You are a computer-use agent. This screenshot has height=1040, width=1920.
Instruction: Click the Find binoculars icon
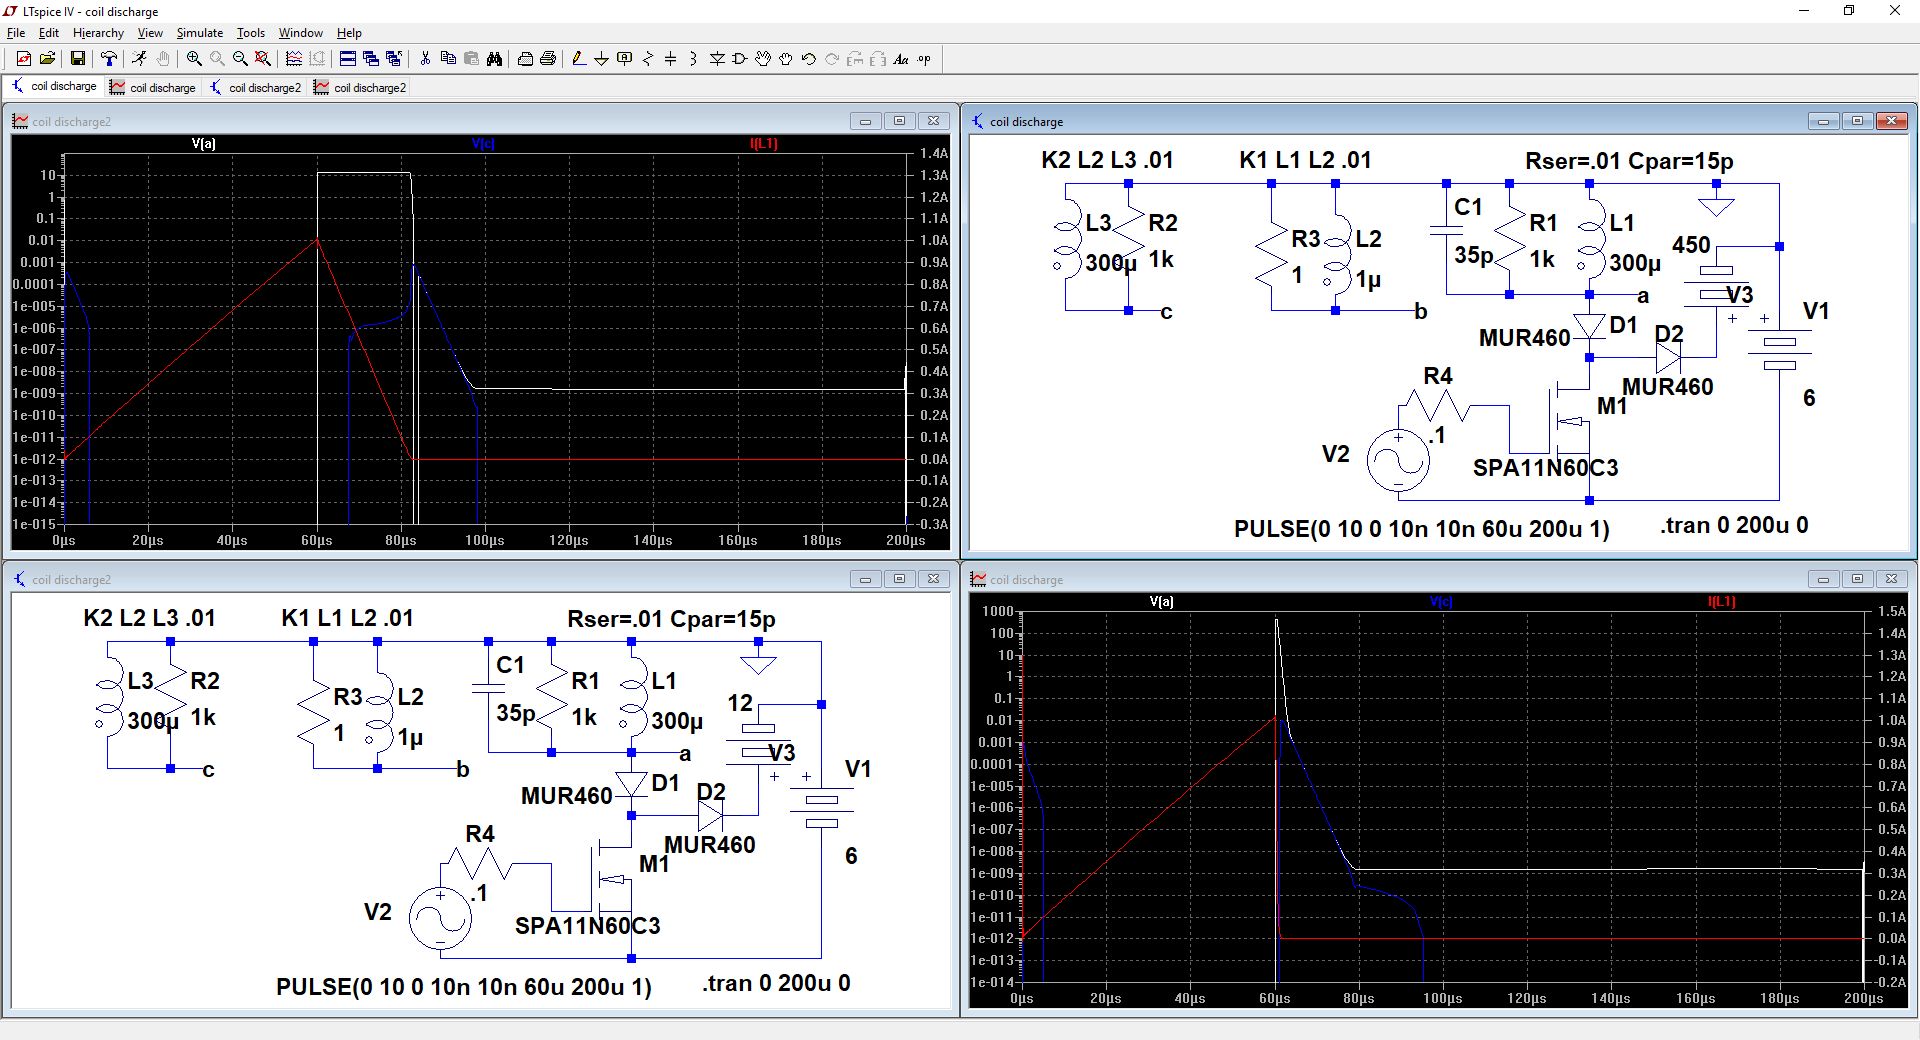(494, 59)
